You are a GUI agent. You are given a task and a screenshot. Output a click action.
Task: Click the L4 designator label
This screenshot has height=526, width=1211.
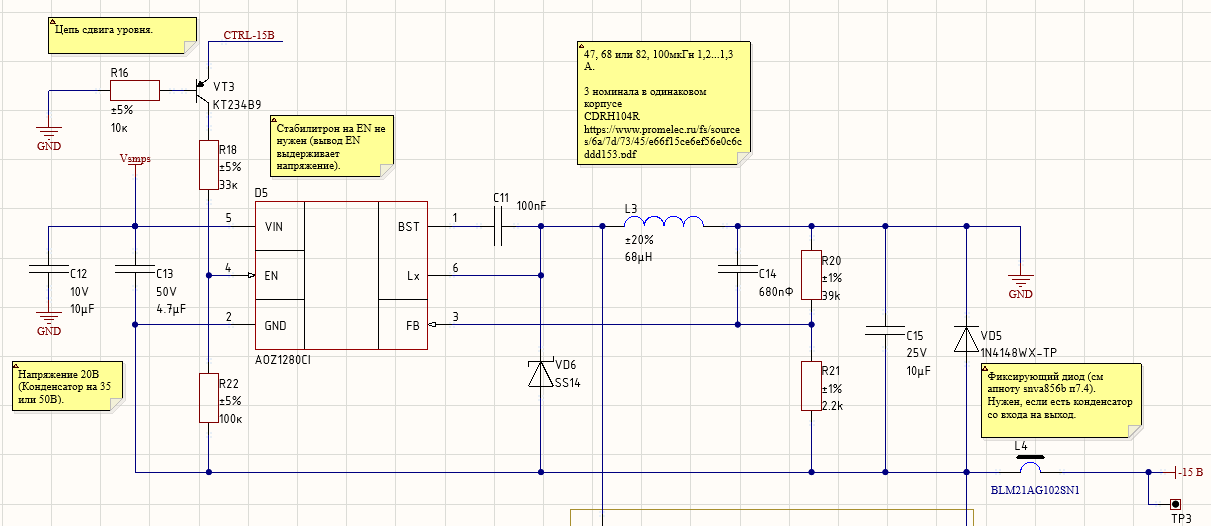tap(1020, 446)
